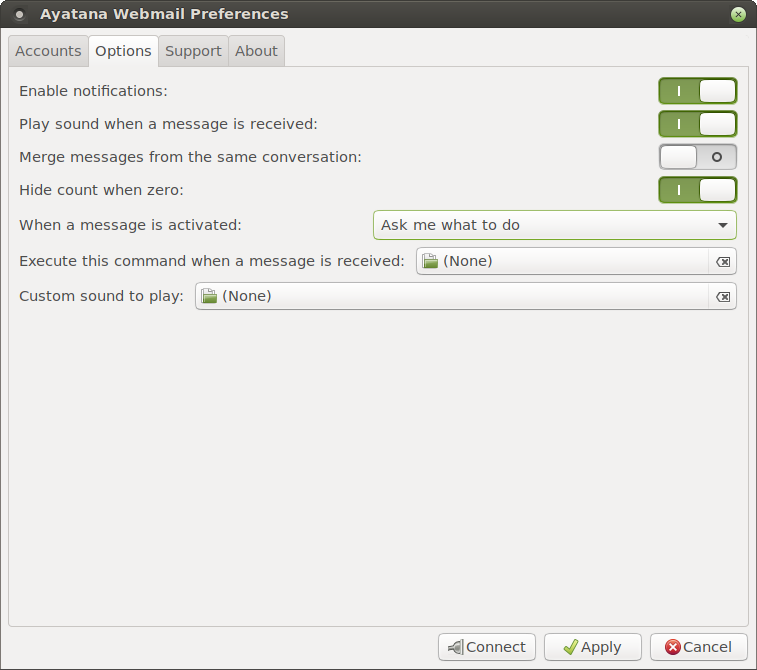Switch to the Accounts tab
Viewport: 757px width, 670px height.
[48, 51]
